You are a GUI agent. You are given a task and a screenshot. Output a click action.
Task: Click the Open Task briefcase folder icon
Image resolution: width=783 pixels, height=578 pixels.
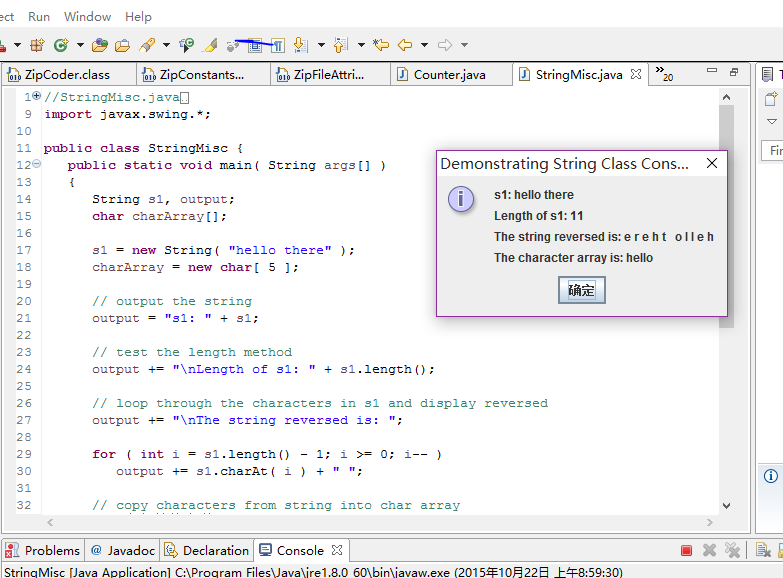(122, 45)
